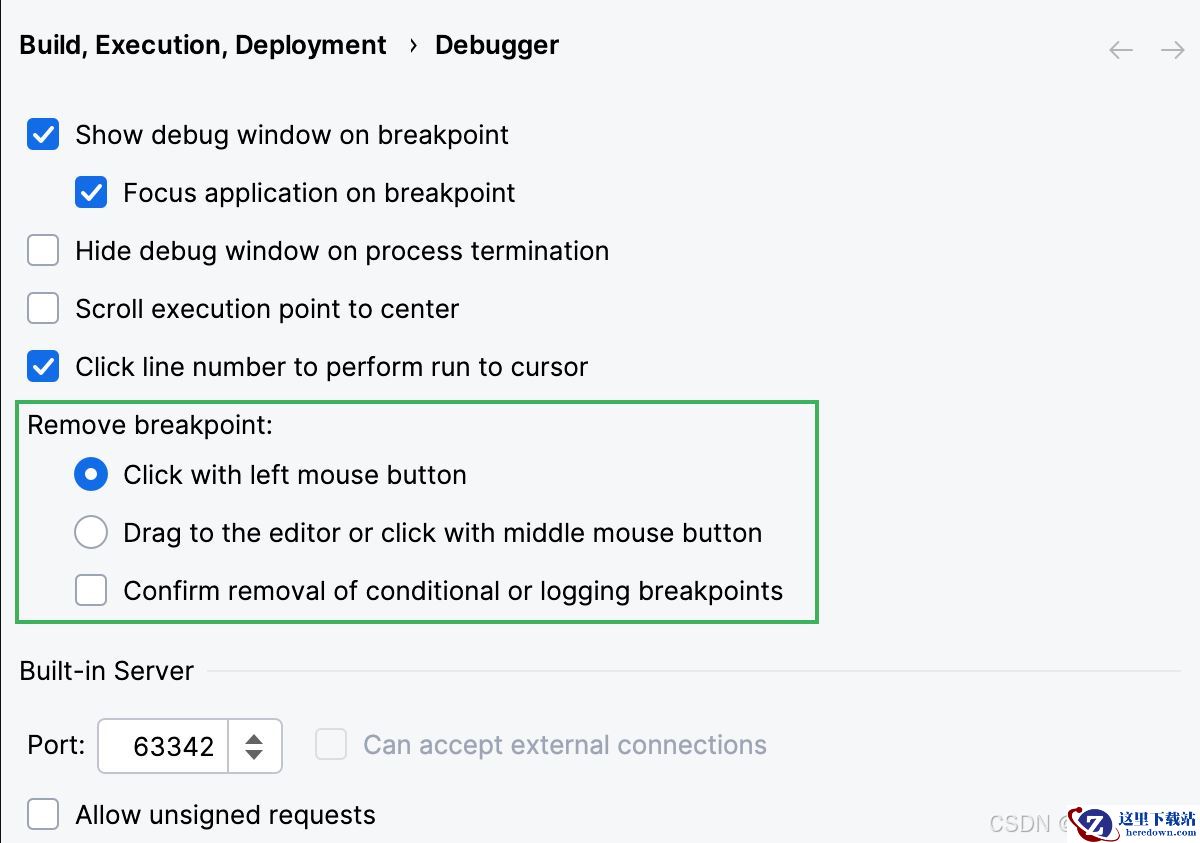Open Build, Execution, Deployment breadcrumb

pos(203,46)
